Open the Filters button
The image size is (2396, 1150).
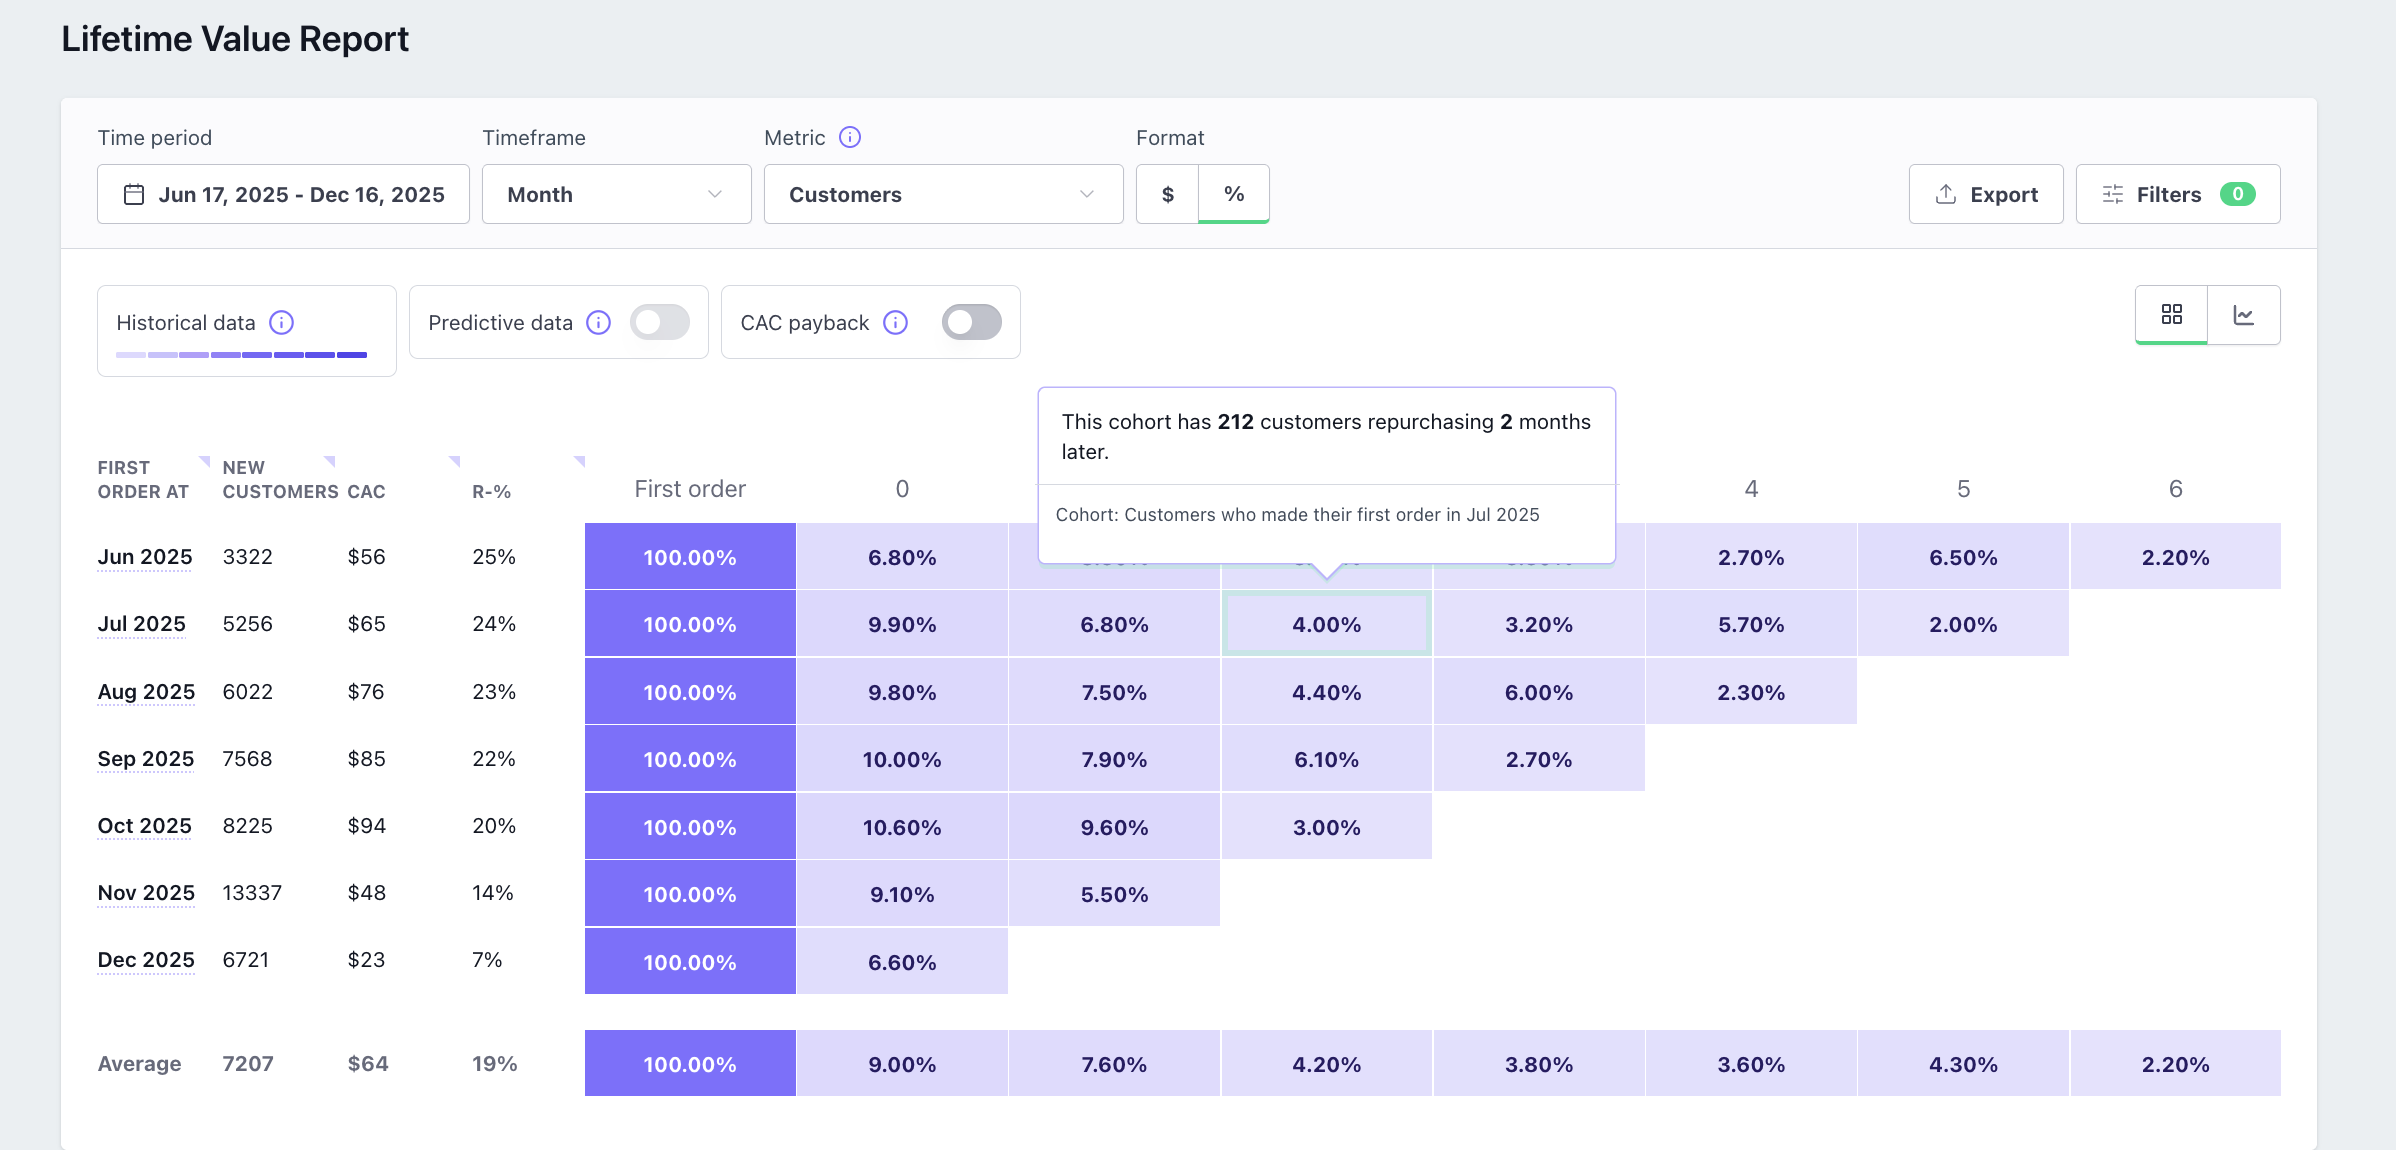coord(2177,194)
